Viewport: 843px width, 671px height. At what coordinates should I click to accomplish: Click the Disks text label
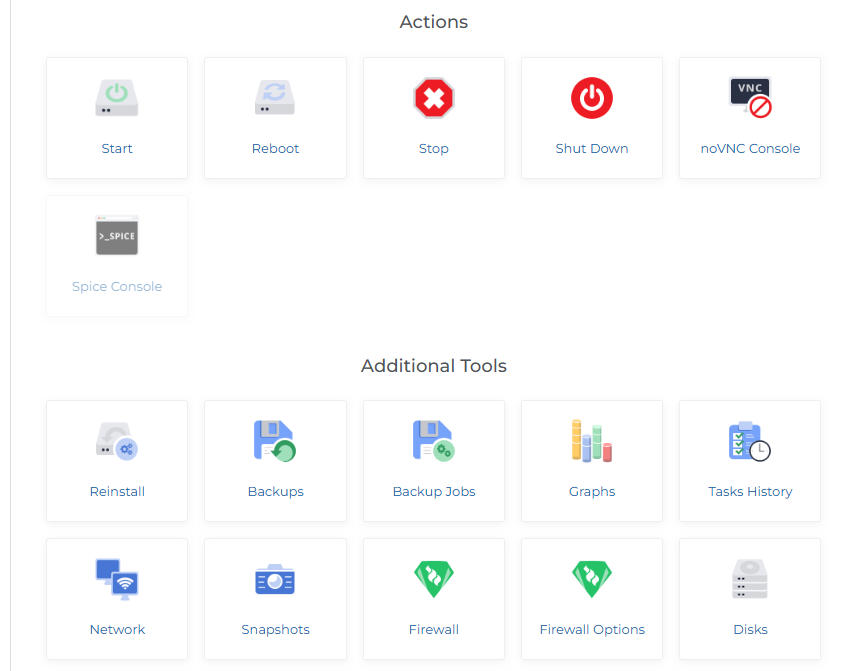pos(750,630)
